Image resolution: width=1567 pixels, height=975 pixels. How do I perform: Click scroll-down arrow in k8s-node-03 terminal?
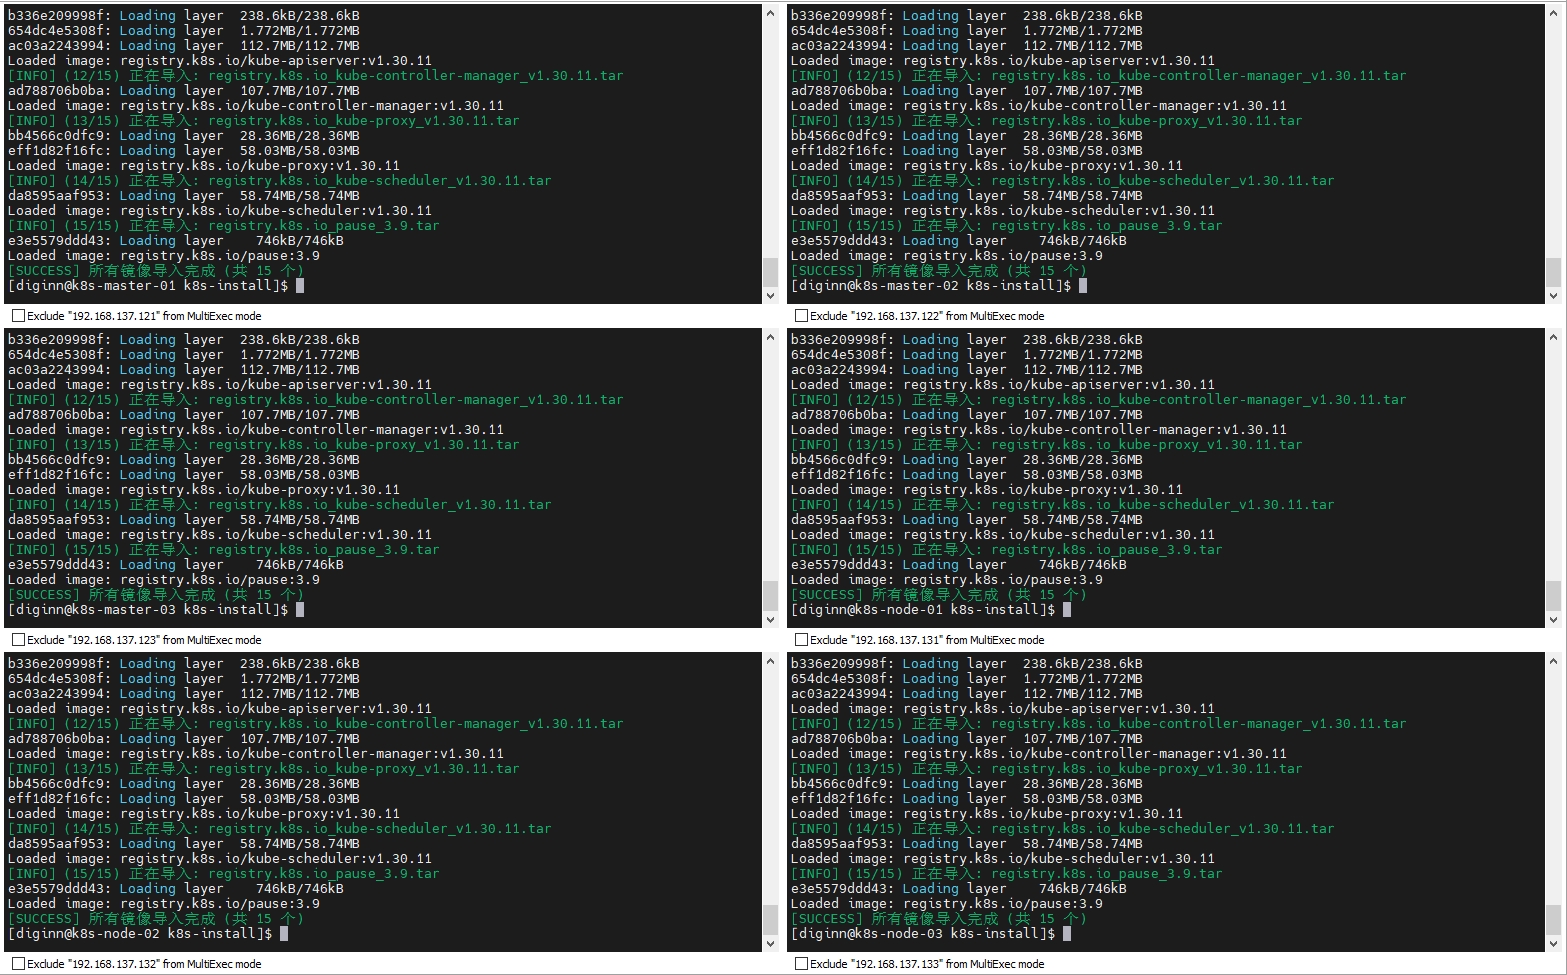[1553, 943]
